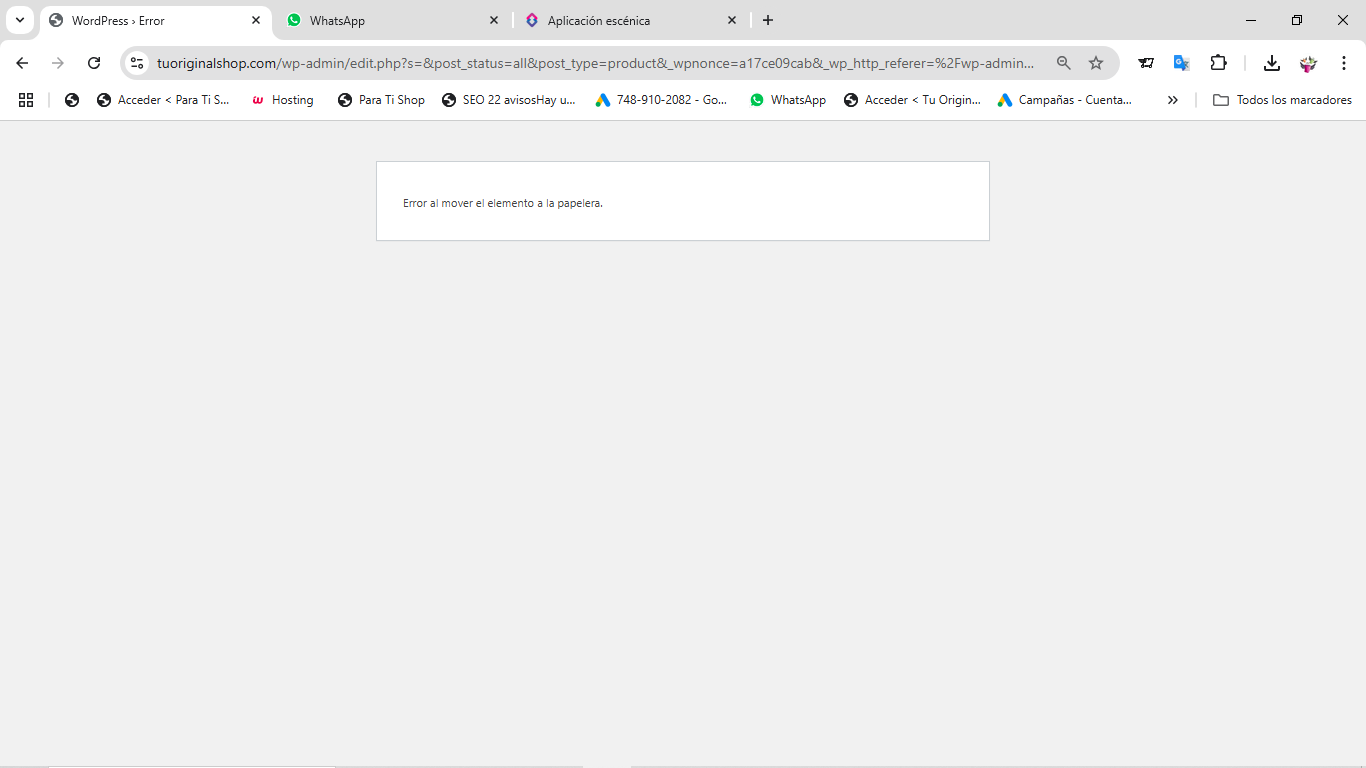The image size is (1366, 768).
Task: Open Acceder < Tu Origin... bookmark
Action: pyautogui.click(x=912, y=100)
